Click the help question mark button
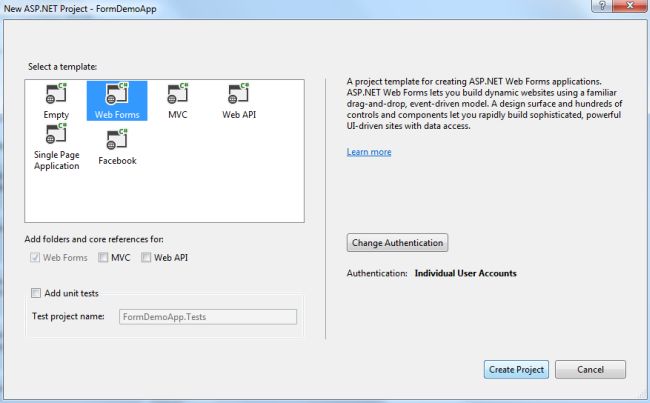Screen dimensions: 650x403 (602, 5)
